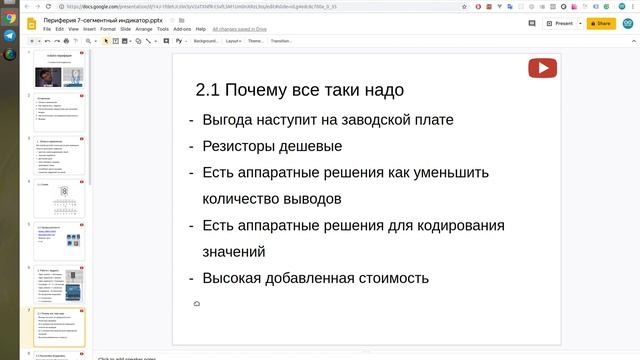
Task: Select the highlighted slide 7 thumbnail
Action: pos(59,327)
